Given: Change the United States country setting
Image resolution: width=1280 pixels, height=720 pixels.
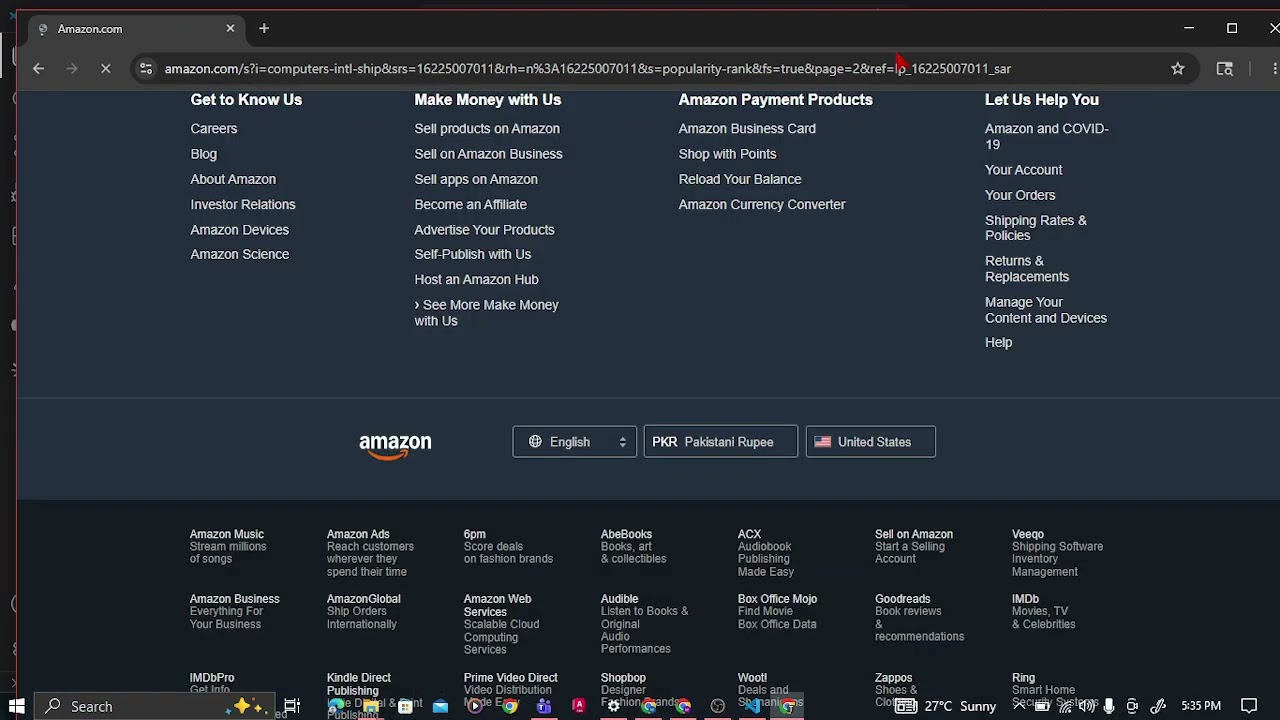Looking at the screenshot, I should (x=870, y=442).
